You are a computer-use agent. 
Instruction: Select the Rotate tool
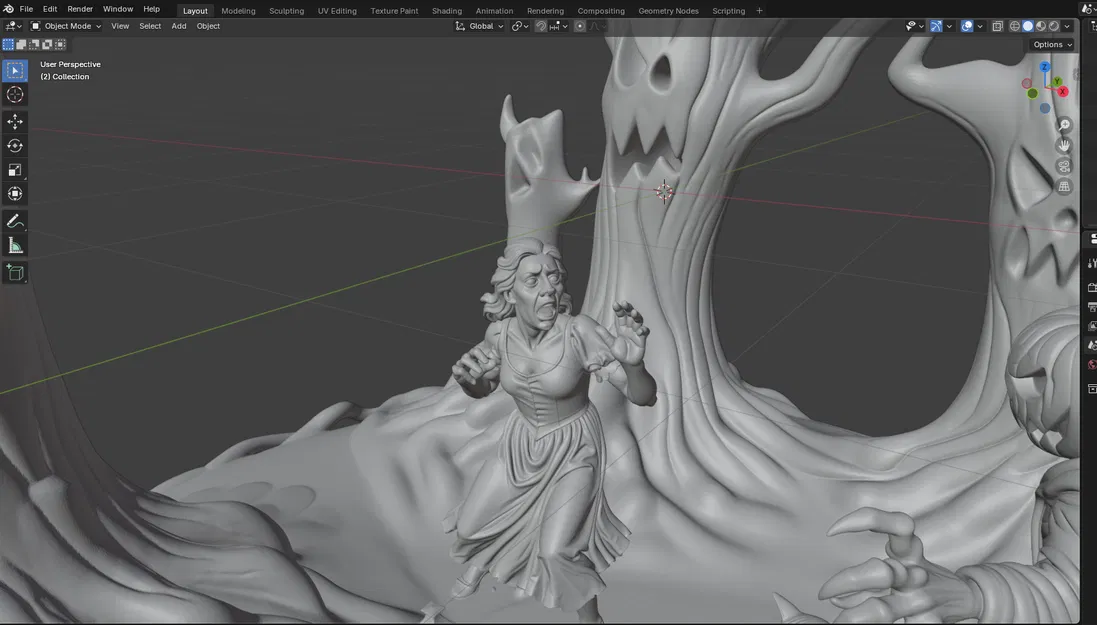pos(15,145)
